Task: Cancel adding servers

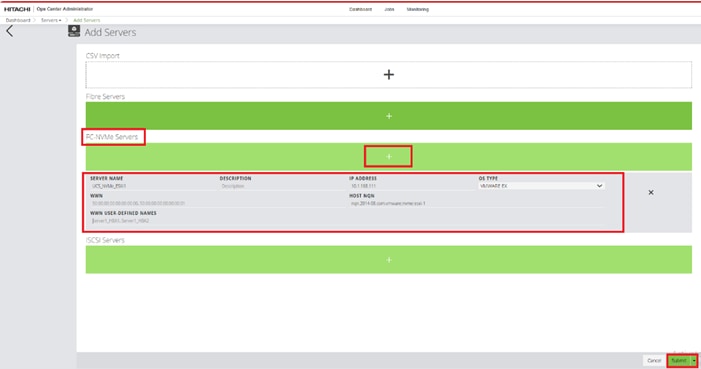Action: coord(654,361)
